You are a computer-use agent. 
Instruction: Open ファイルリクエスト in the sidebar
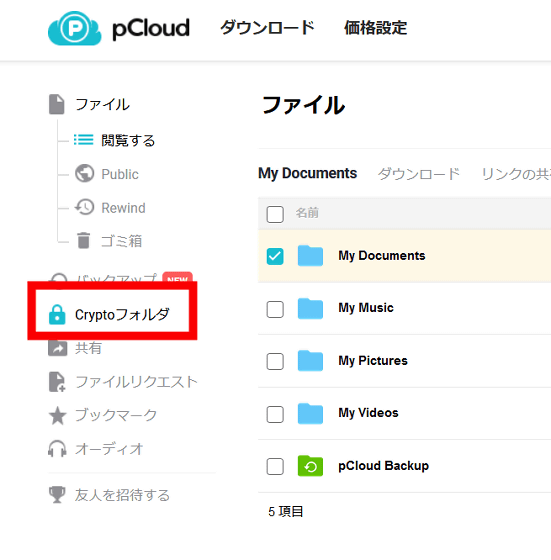click(136, 382)
